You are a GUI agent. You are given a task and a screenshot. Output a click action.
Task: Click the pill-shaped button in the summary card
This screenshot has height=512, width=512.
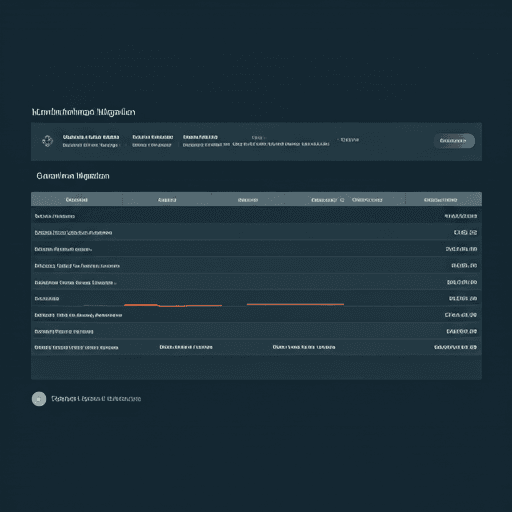tap(454, 141)
